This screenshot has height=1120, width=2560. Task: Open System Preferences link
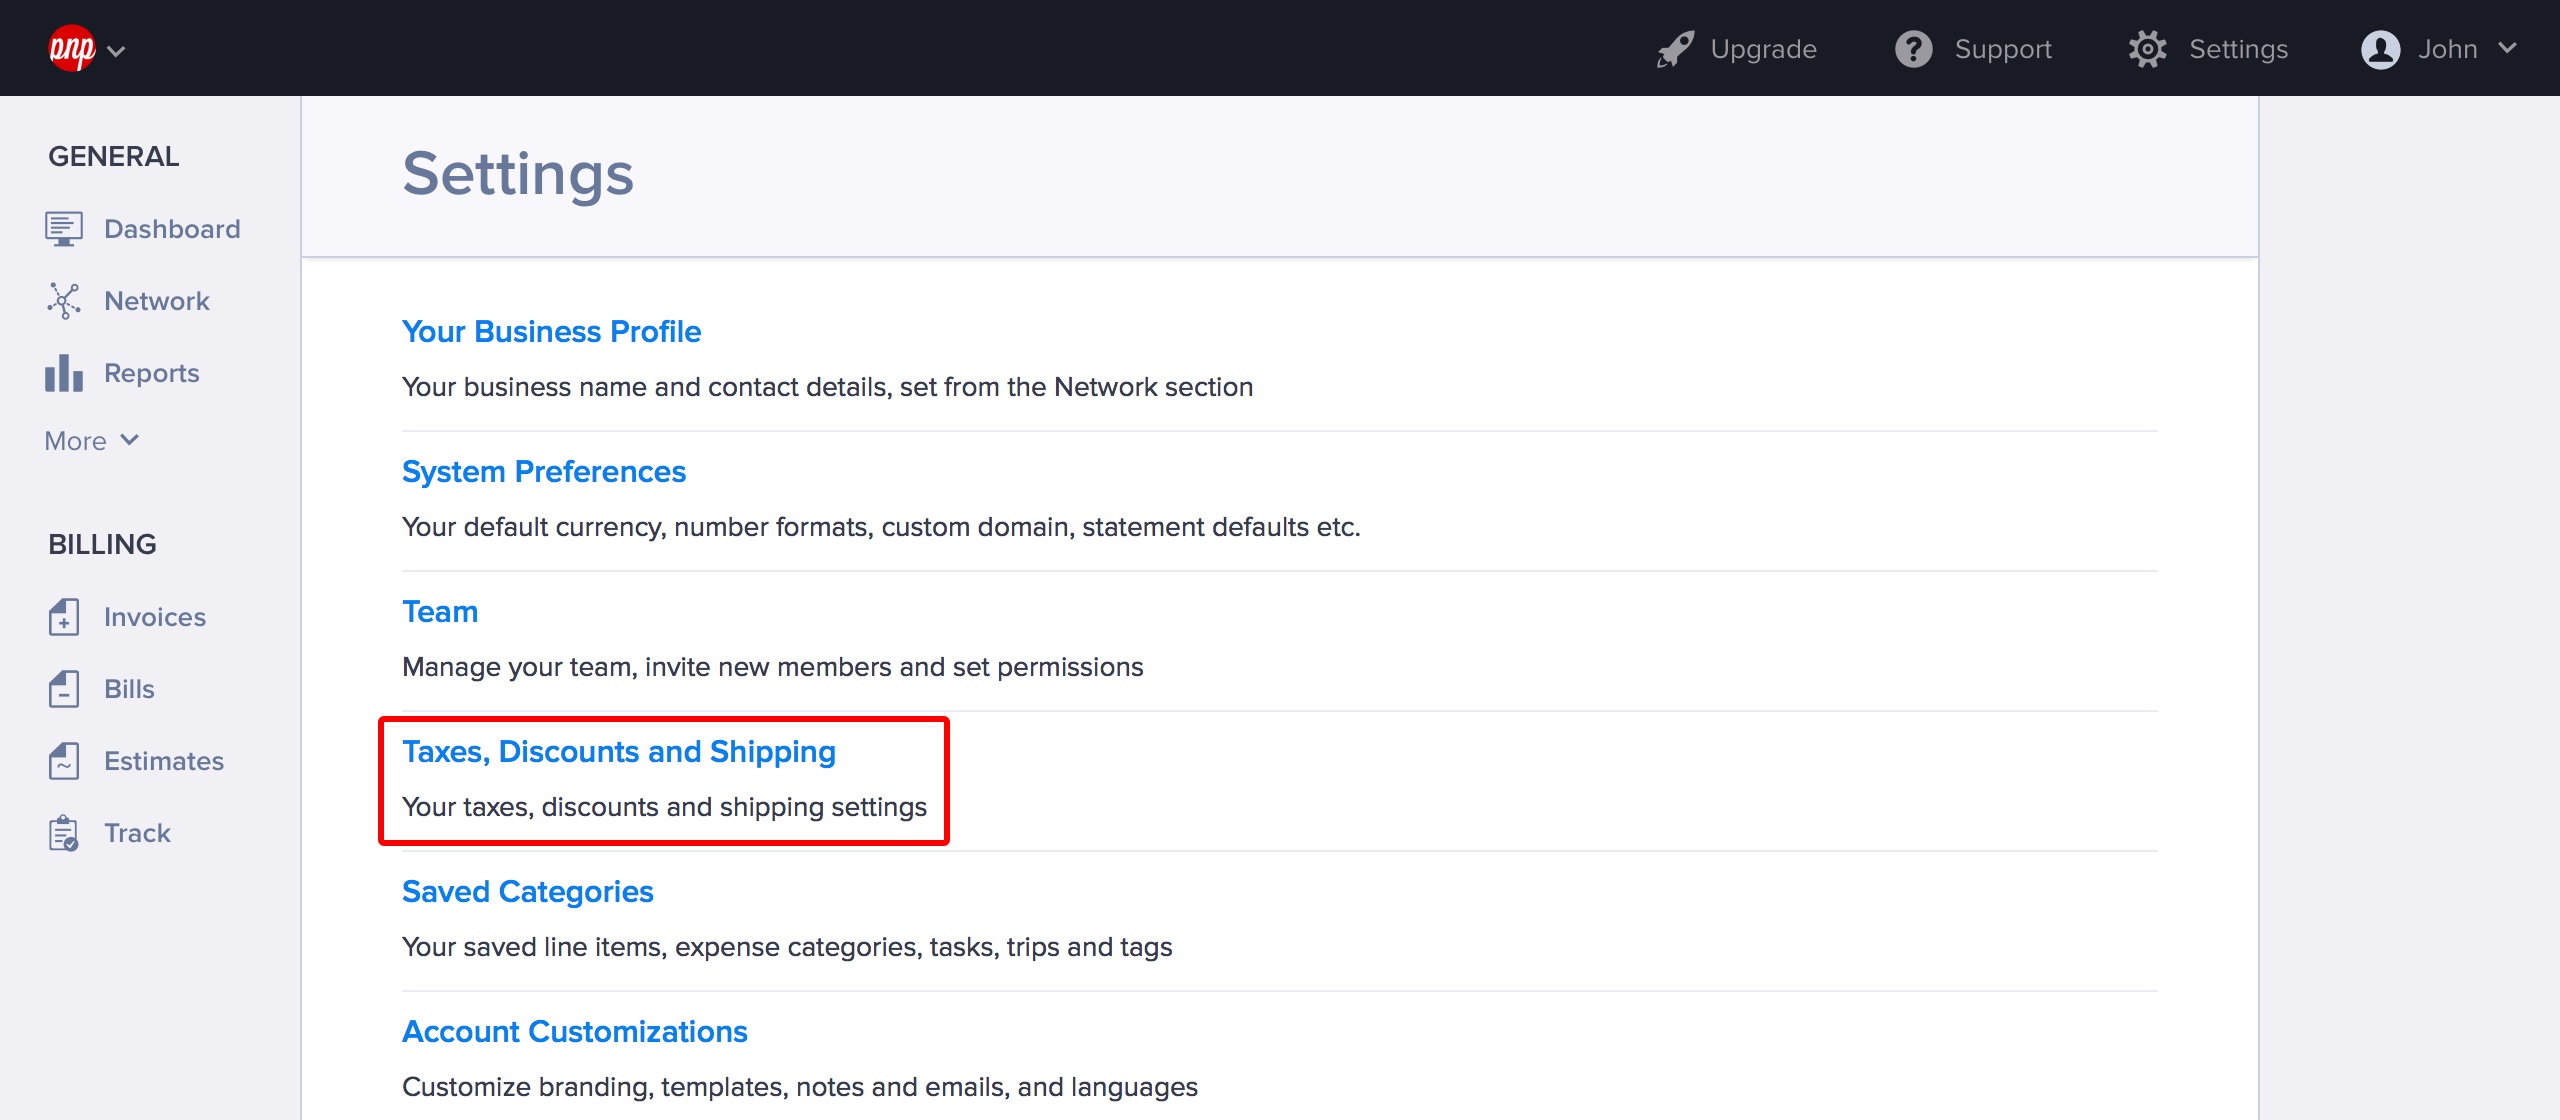(543, 471)
